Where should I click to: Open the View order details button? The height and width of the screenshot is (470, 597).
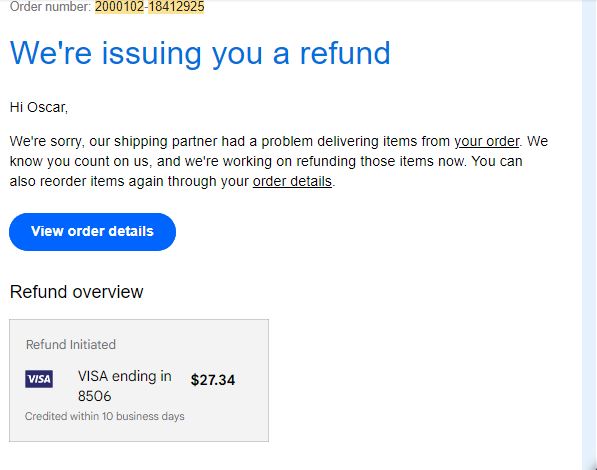tap(93, 232)
